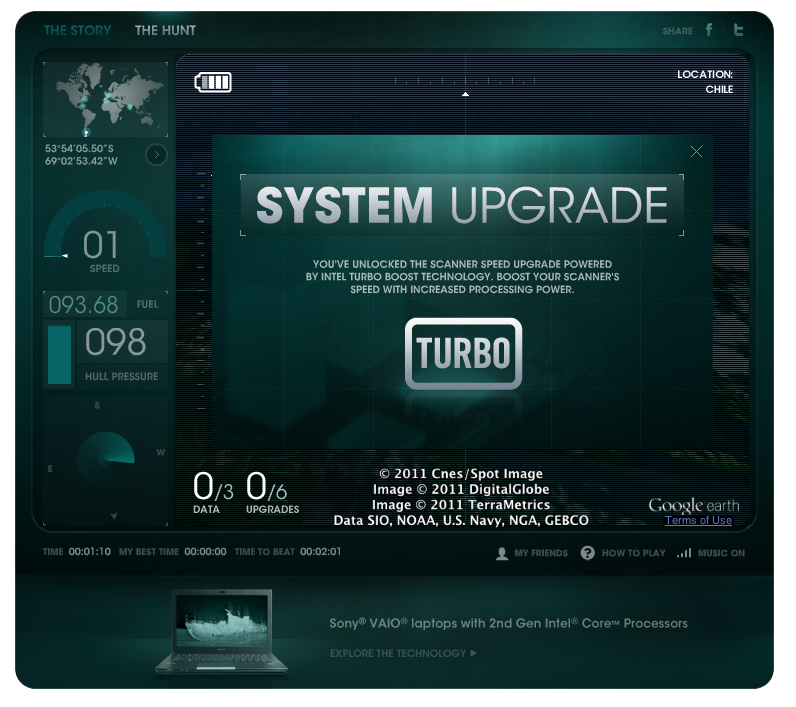Click Explore The Technology link
The height and width of the screenshot is (707, 796).
[403, 653]
